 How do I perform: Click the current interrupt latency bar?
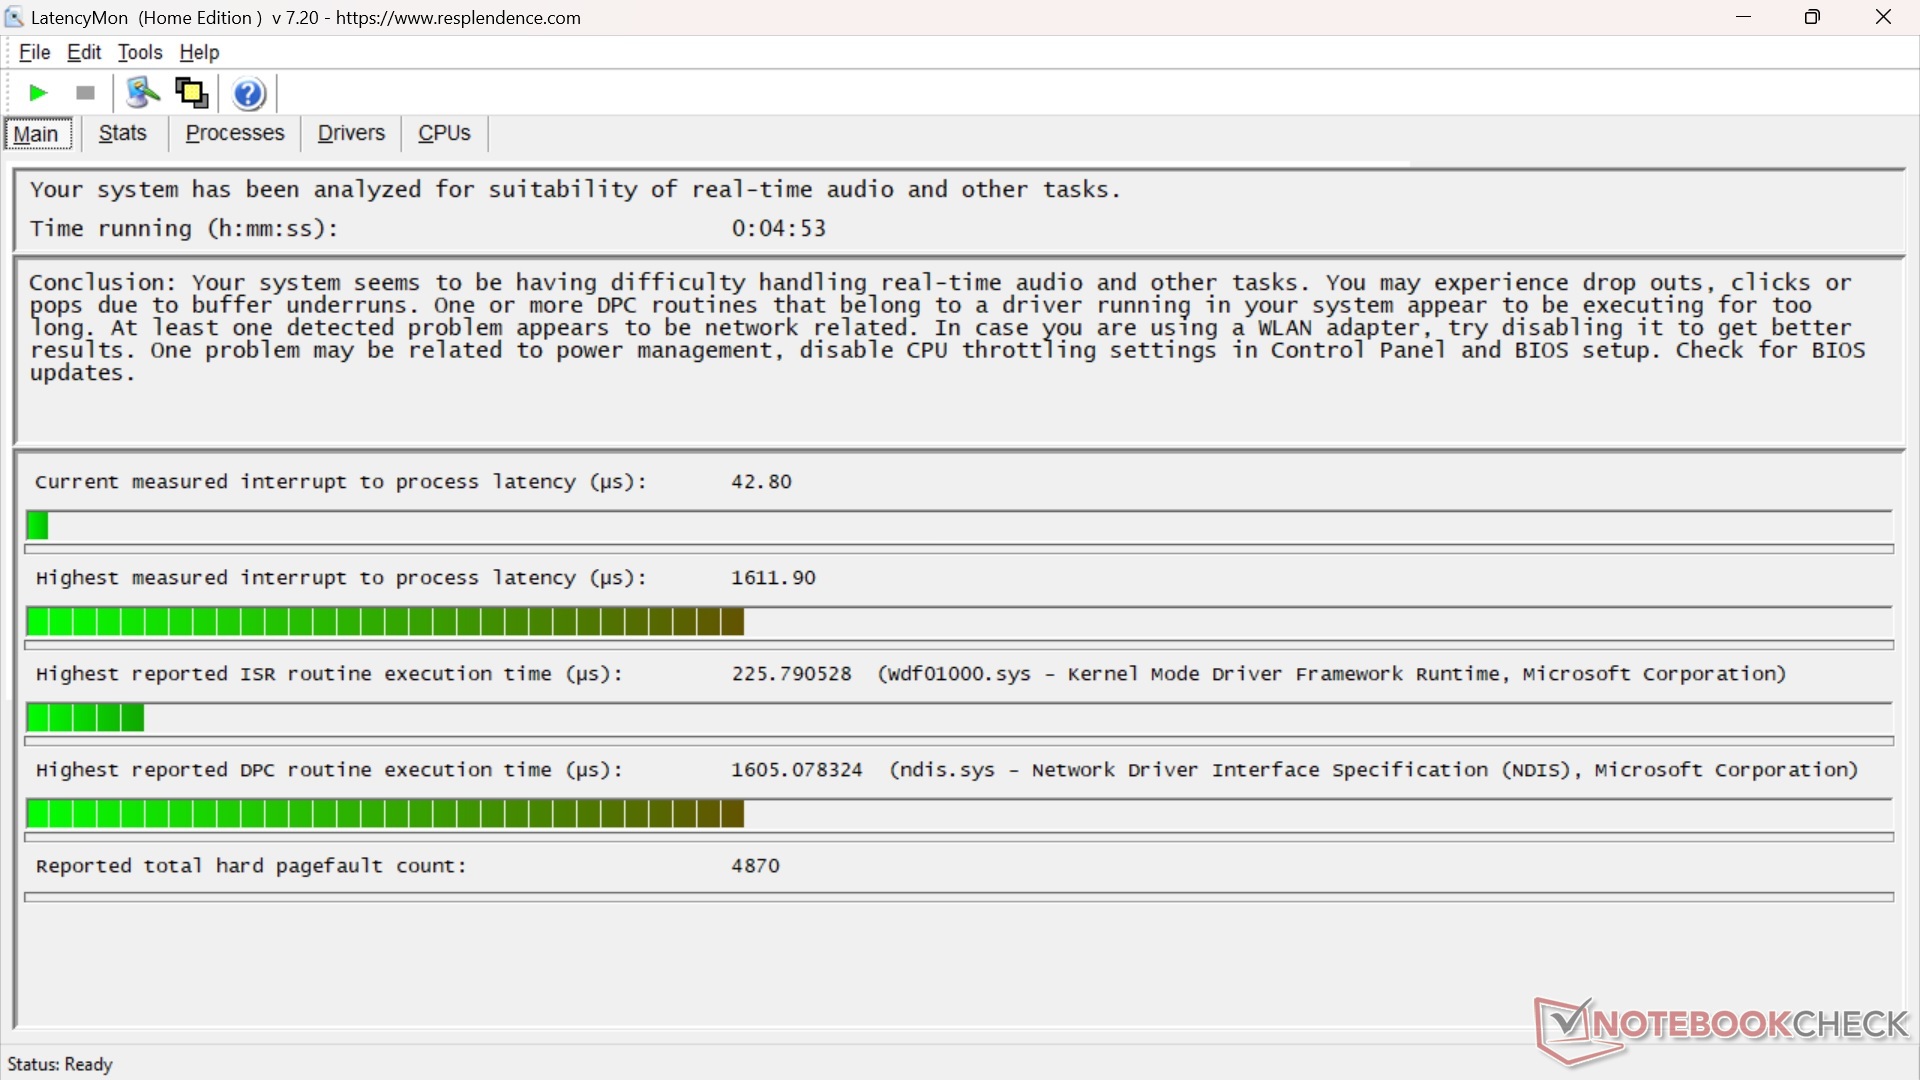(x=959, y=526)
